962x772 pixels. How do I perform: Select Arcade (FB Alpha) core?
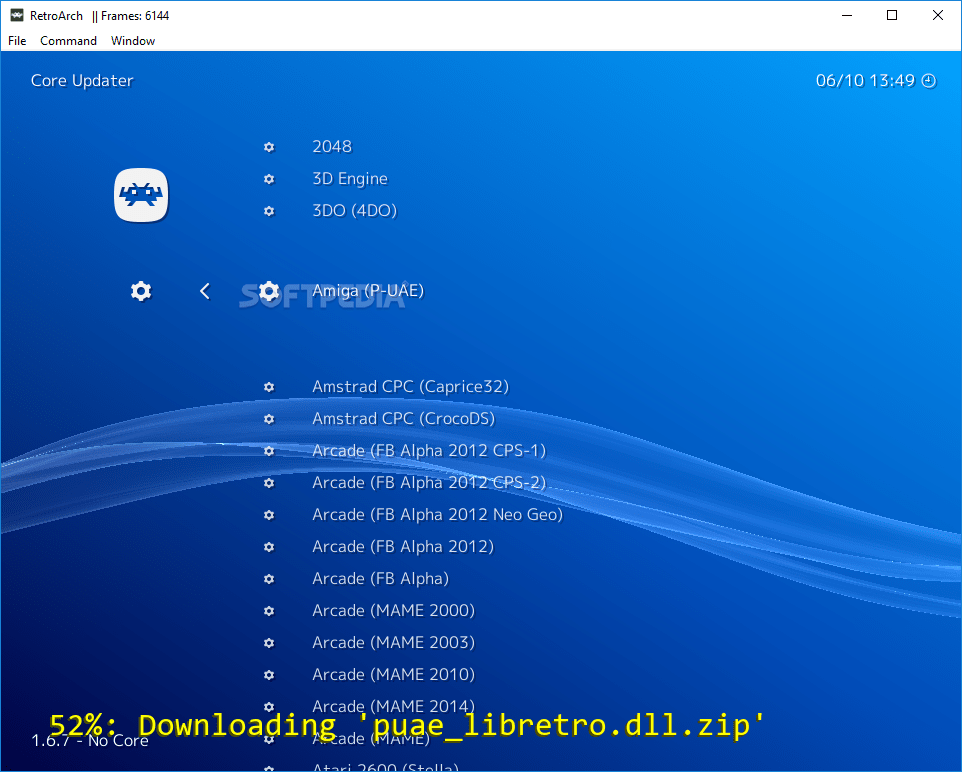pyautogui.click(x=380, y=579)
